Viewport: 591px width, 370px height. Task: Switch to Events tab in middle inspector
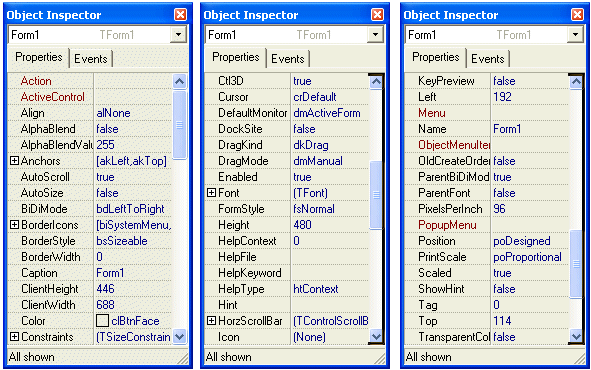point(288,59)
